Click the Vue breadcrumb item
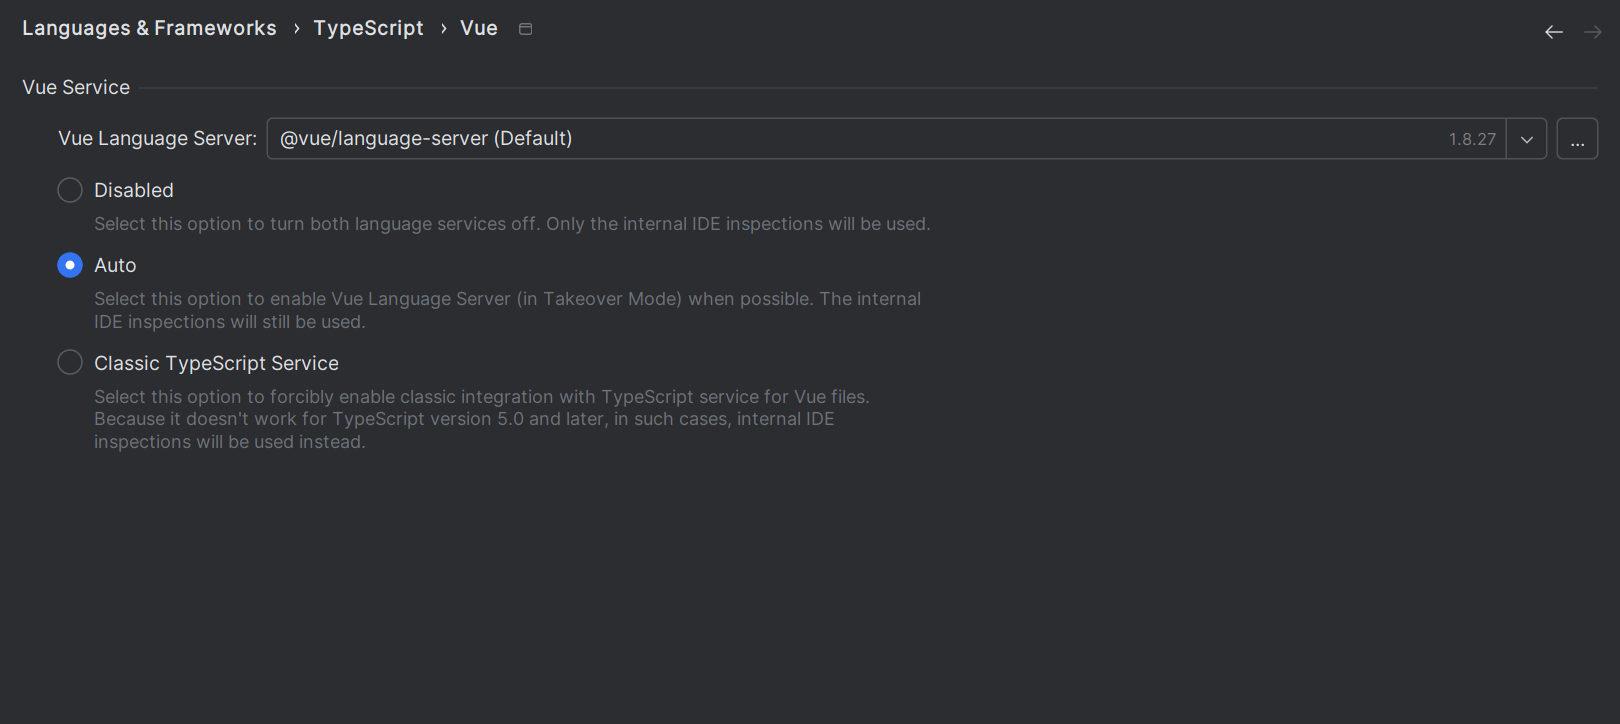Viewport: 1620px width, 724px height. pos(479,28)
